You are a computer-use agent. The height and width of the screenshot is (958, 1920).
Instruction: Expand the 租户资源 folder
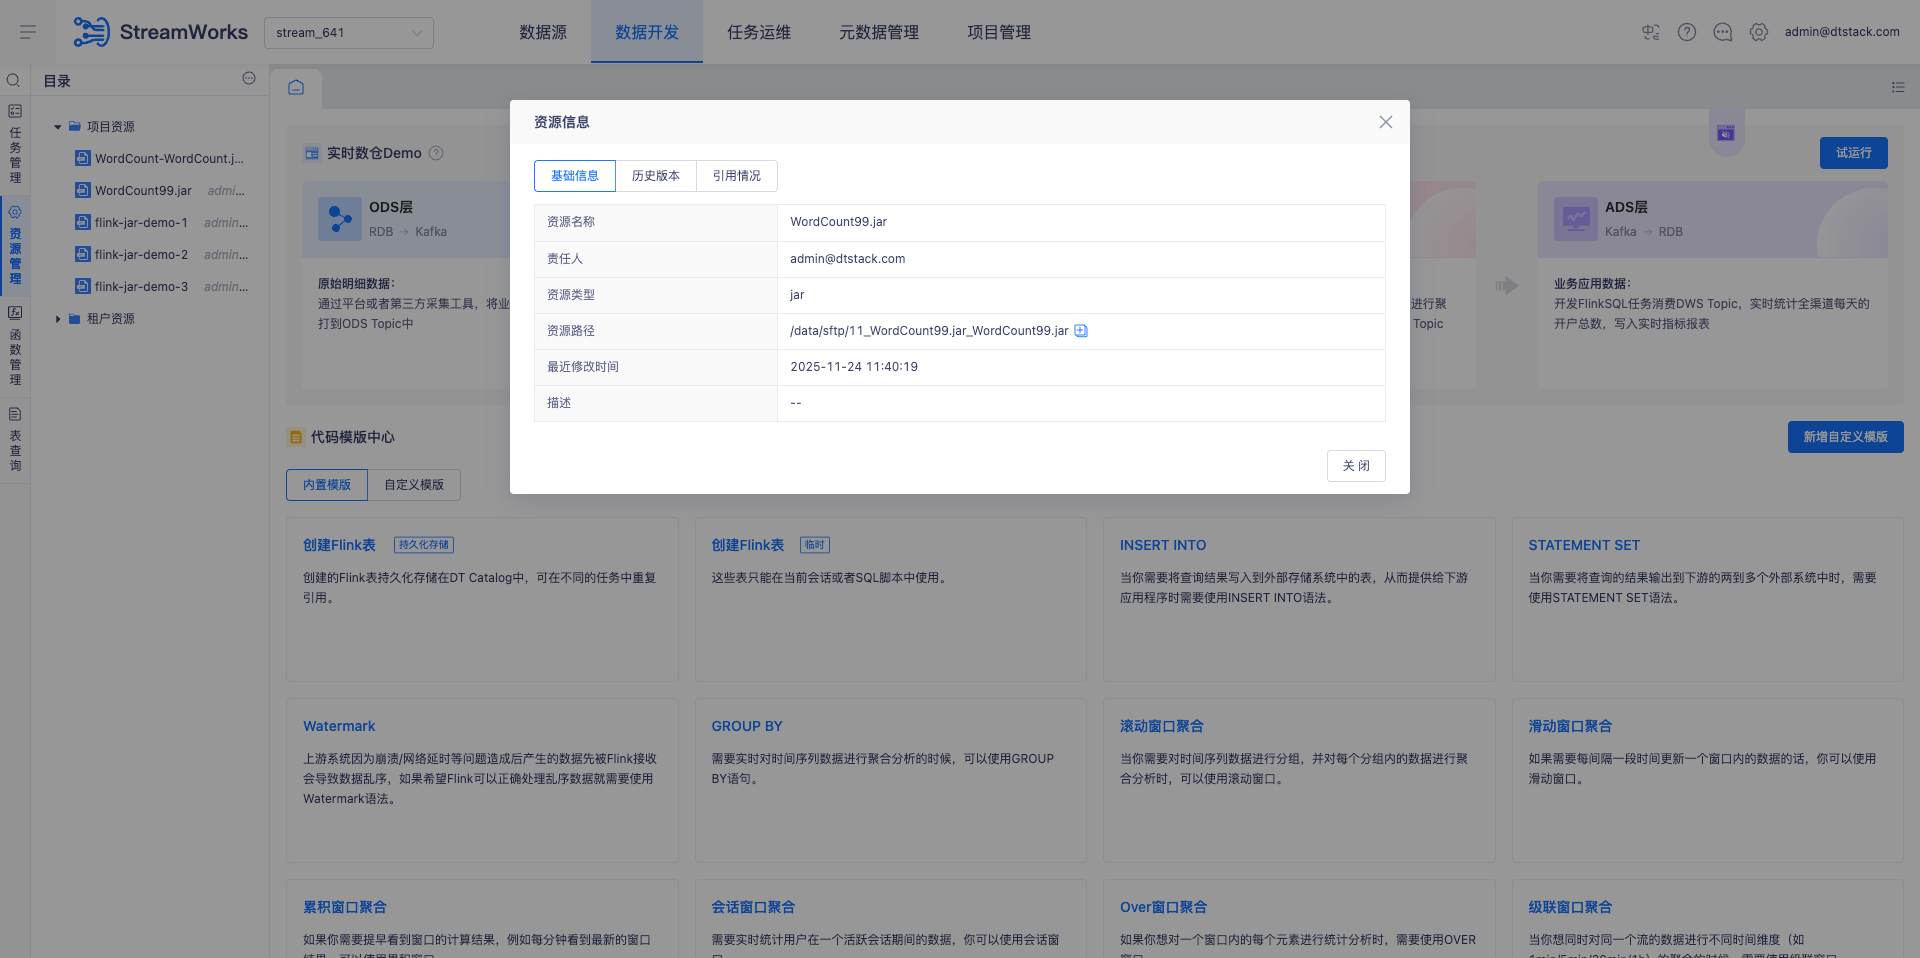[x=58, y=318]
